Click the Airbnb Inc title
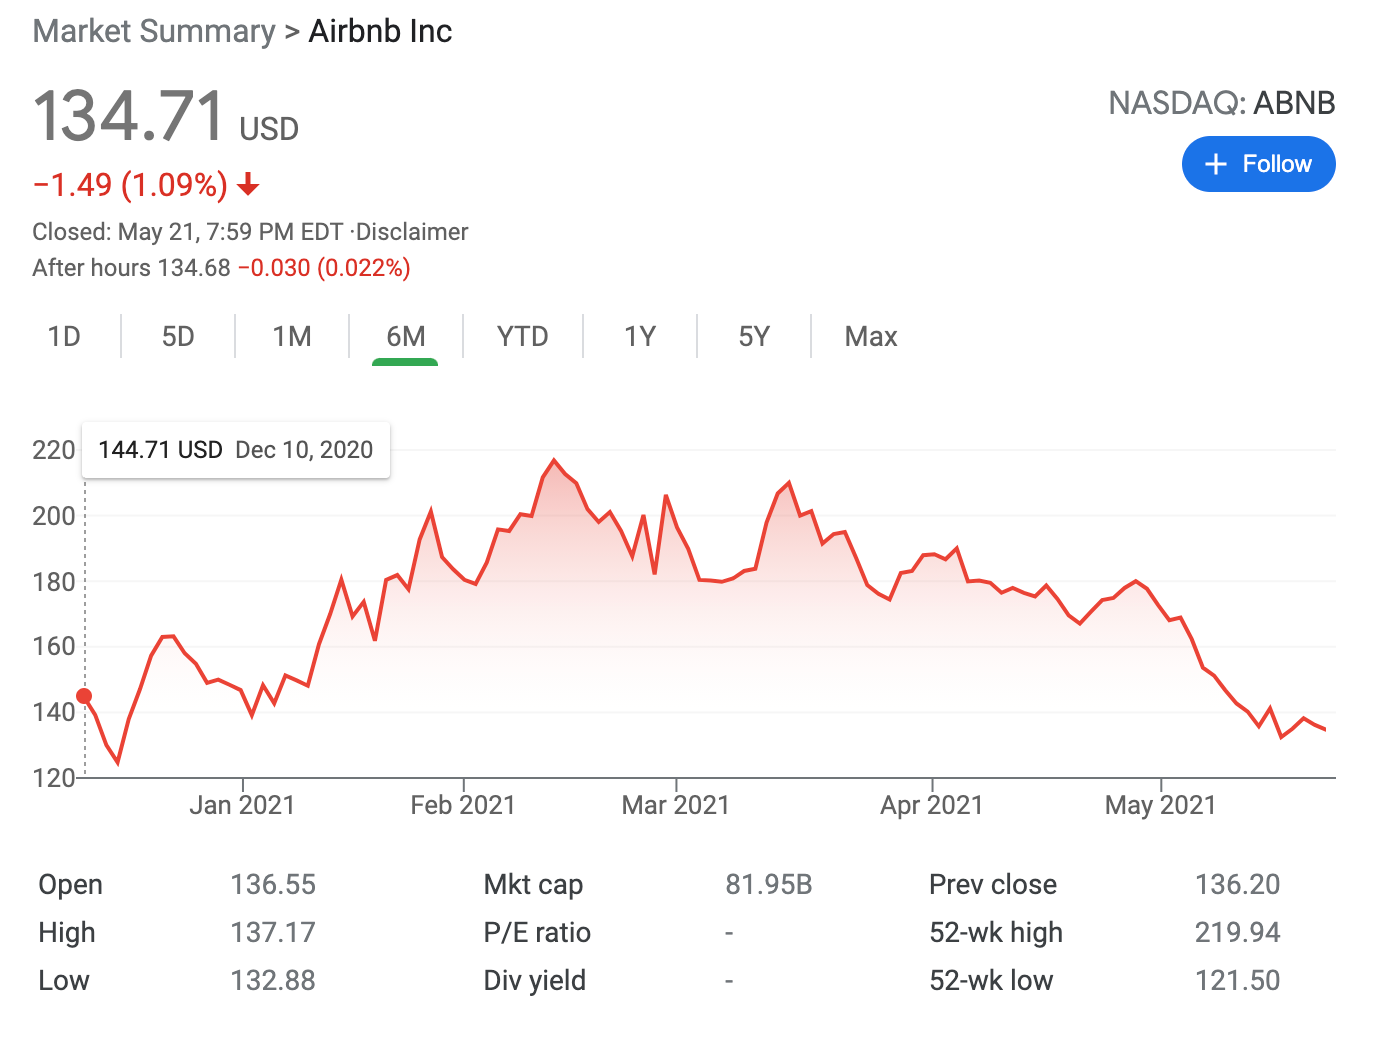 [x=380, y=31]
